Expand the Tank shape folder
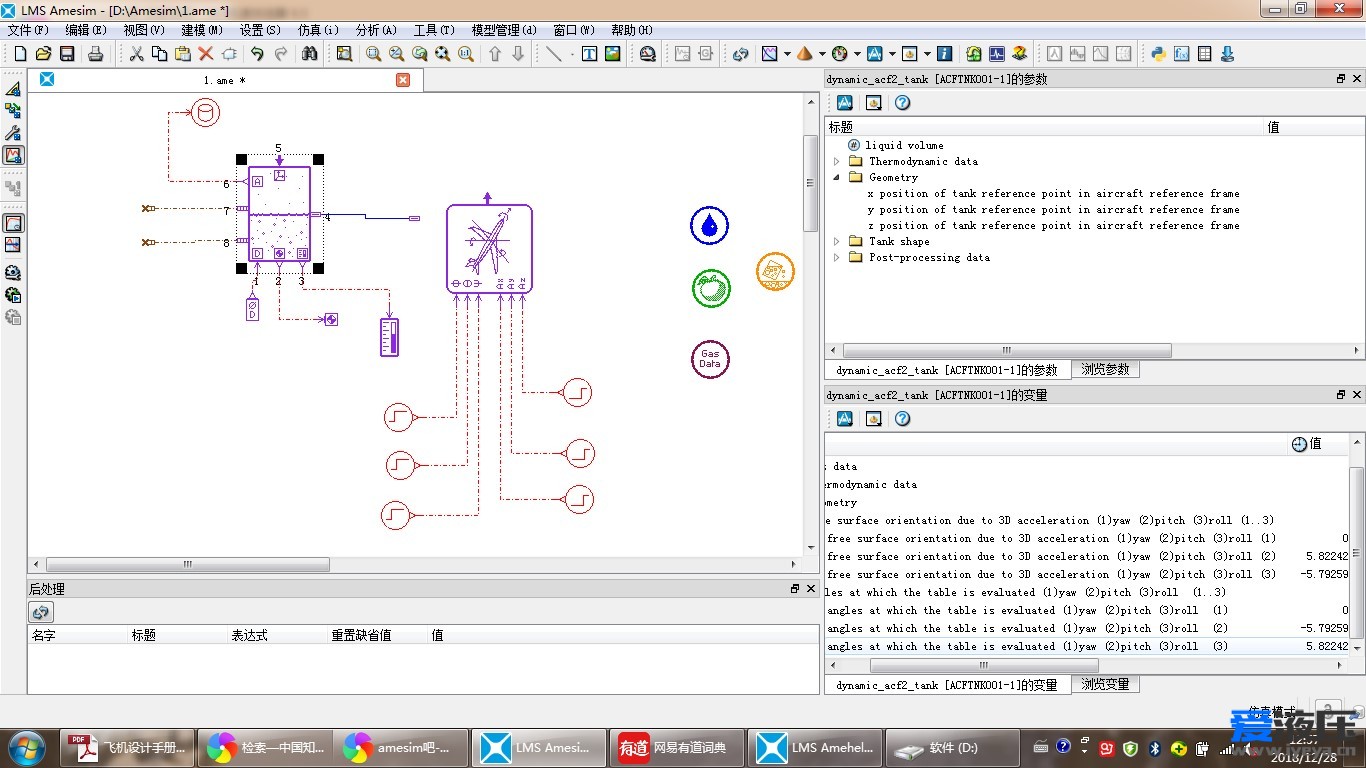Viewport: 1366px width, 768px height. 838,241
